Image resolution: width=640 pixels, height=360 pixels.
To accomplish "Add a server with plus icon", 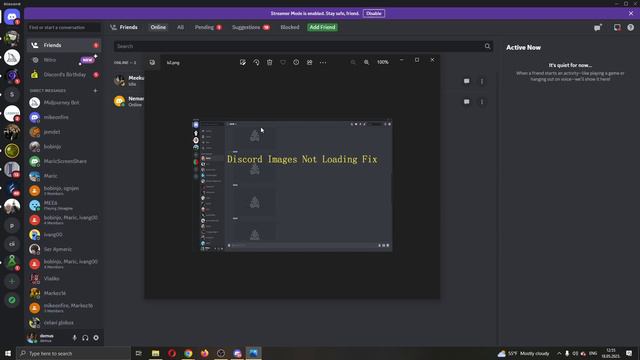I will (x=12, y=281).
